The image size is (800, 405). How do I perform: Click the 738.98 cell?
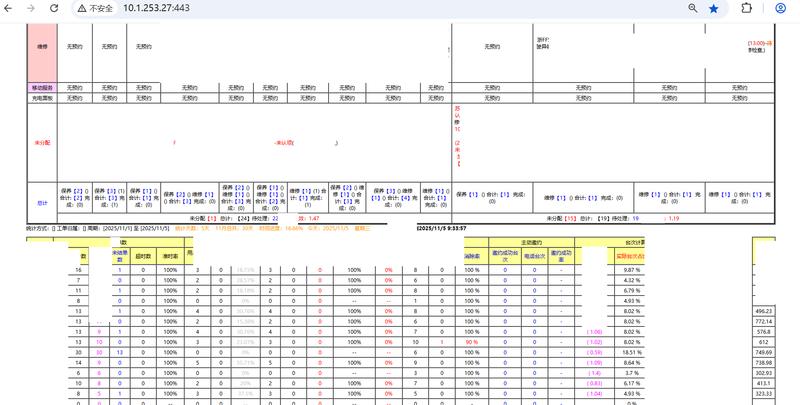point(763,363)
